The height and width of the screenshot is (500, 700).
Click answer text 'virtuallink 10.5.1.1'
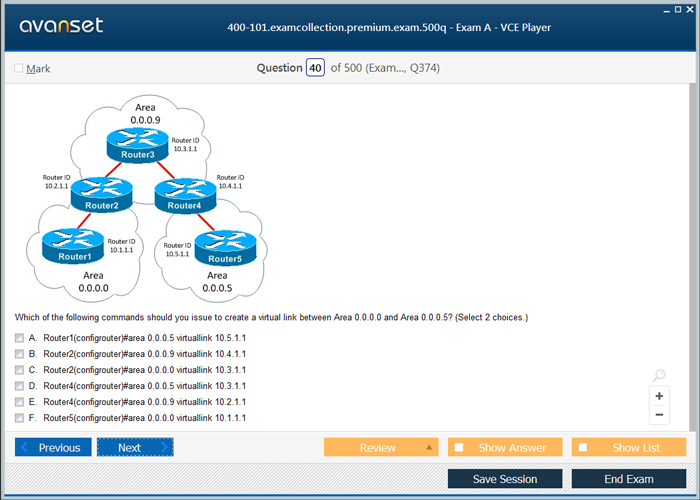tap(211, 338)
